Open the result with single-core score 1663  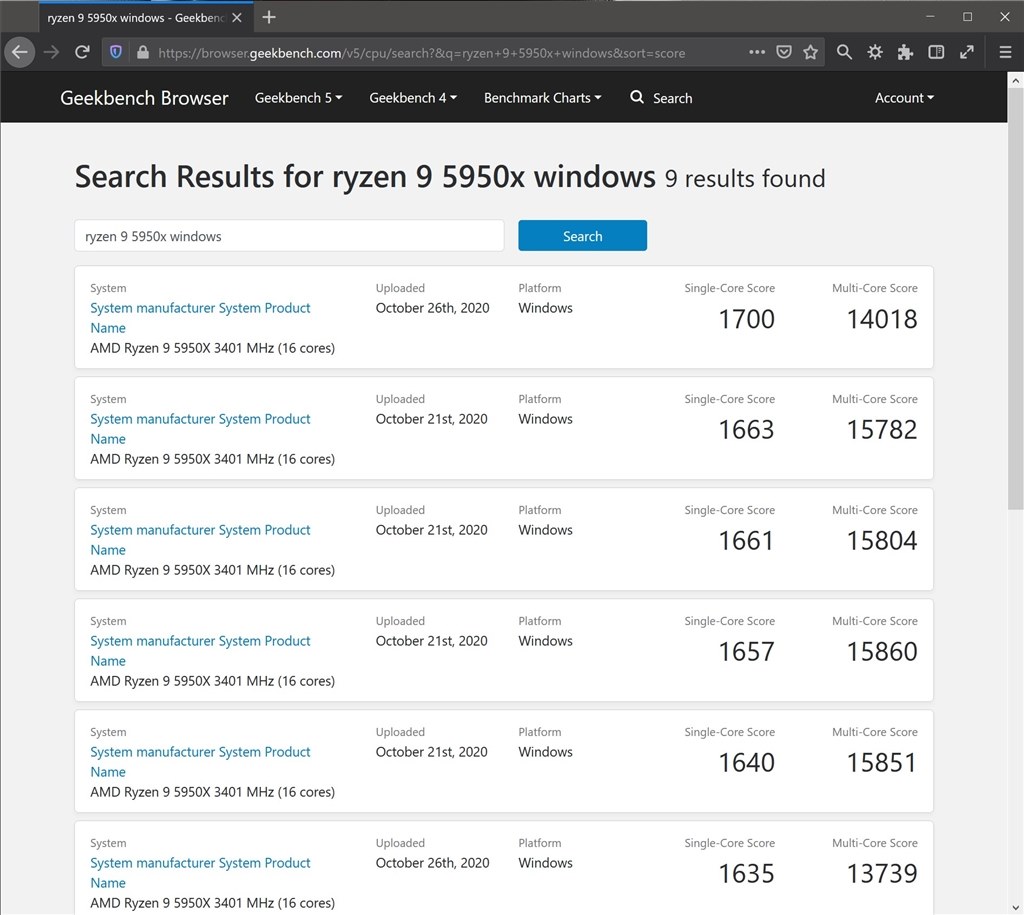[200, 428]
